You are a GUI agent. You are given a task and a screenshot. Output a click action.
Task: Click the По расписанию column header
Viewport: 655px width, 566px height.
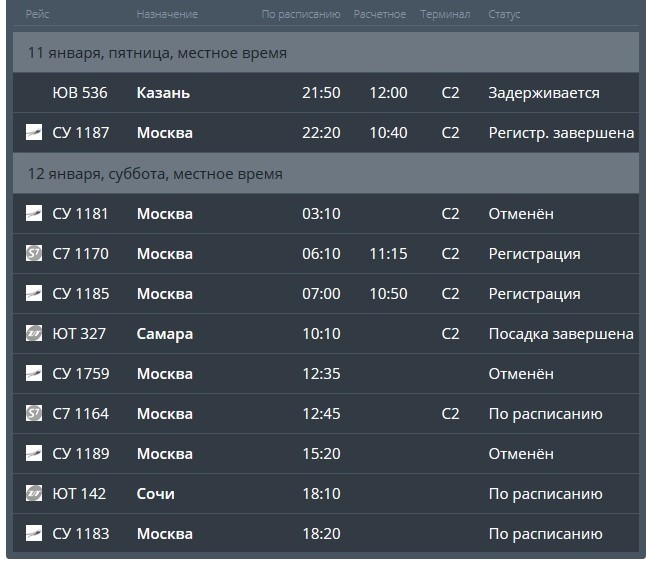[301, 14]
